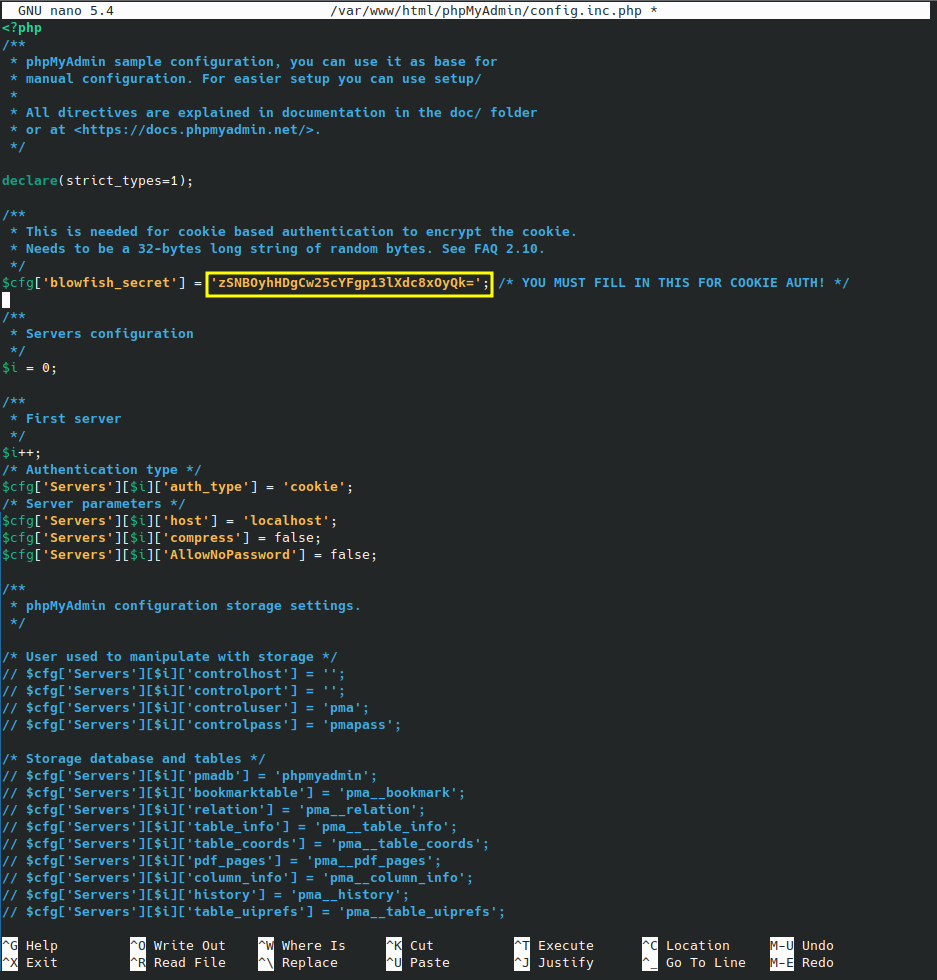Image resolution: width=937 pixels, height=980 pixels.
Task: Click the commented controlport line
Action: tap(173, 691)
